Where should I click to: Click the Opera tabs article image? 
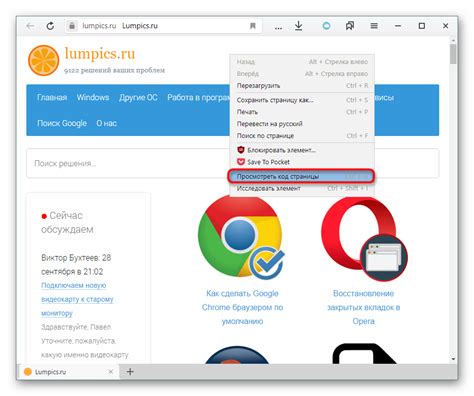point(364,239)
